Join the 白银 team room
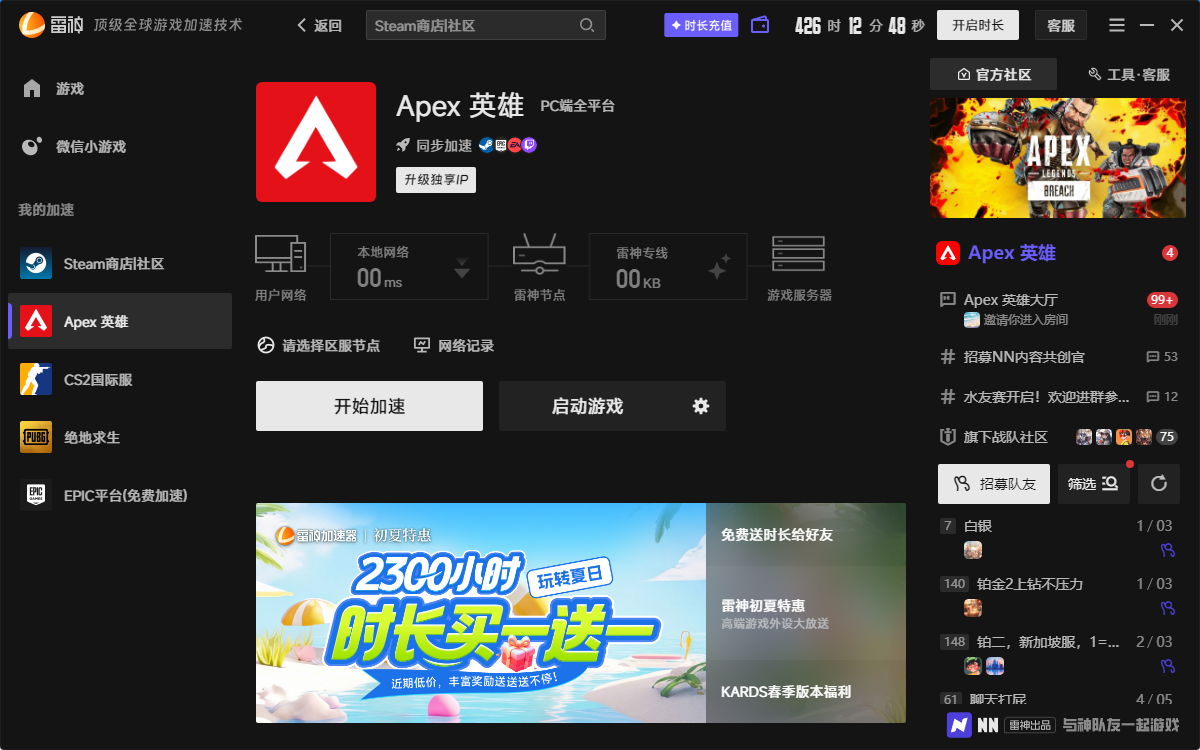 [1058, 539]
